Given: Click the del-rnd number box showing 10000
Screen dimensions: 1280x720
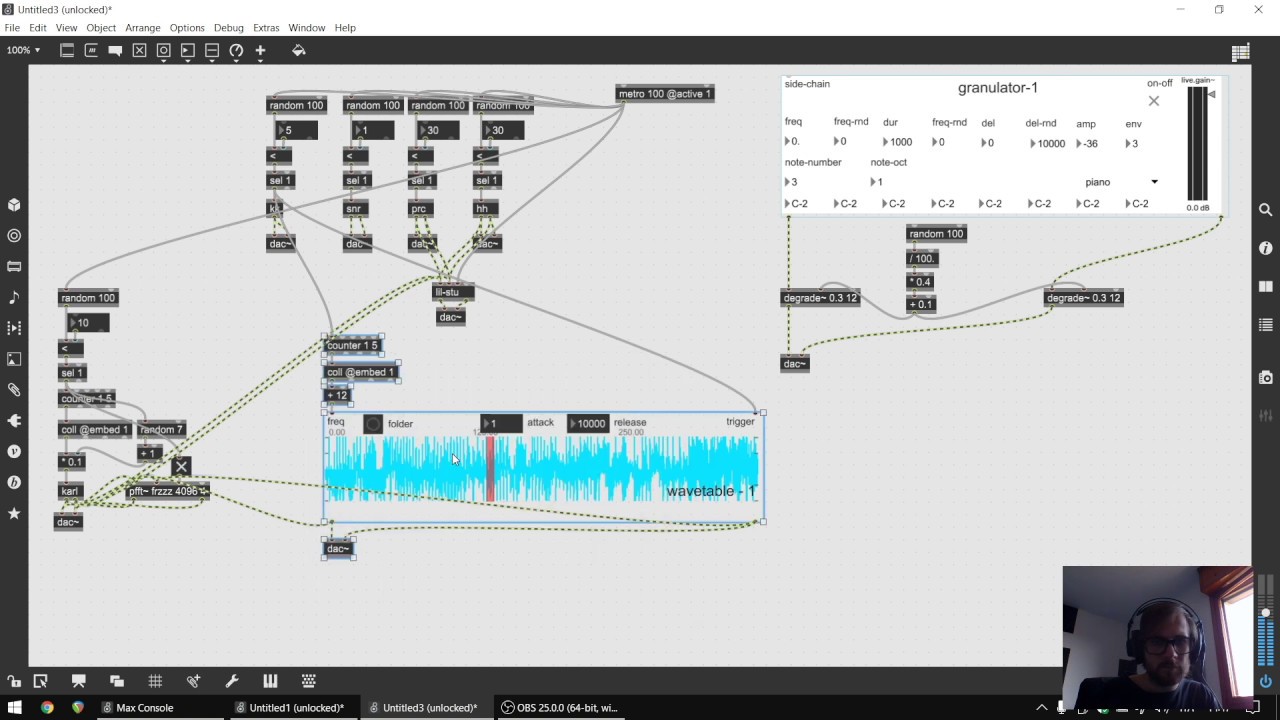Looking at the screenshot, I should coord(1048,143).
